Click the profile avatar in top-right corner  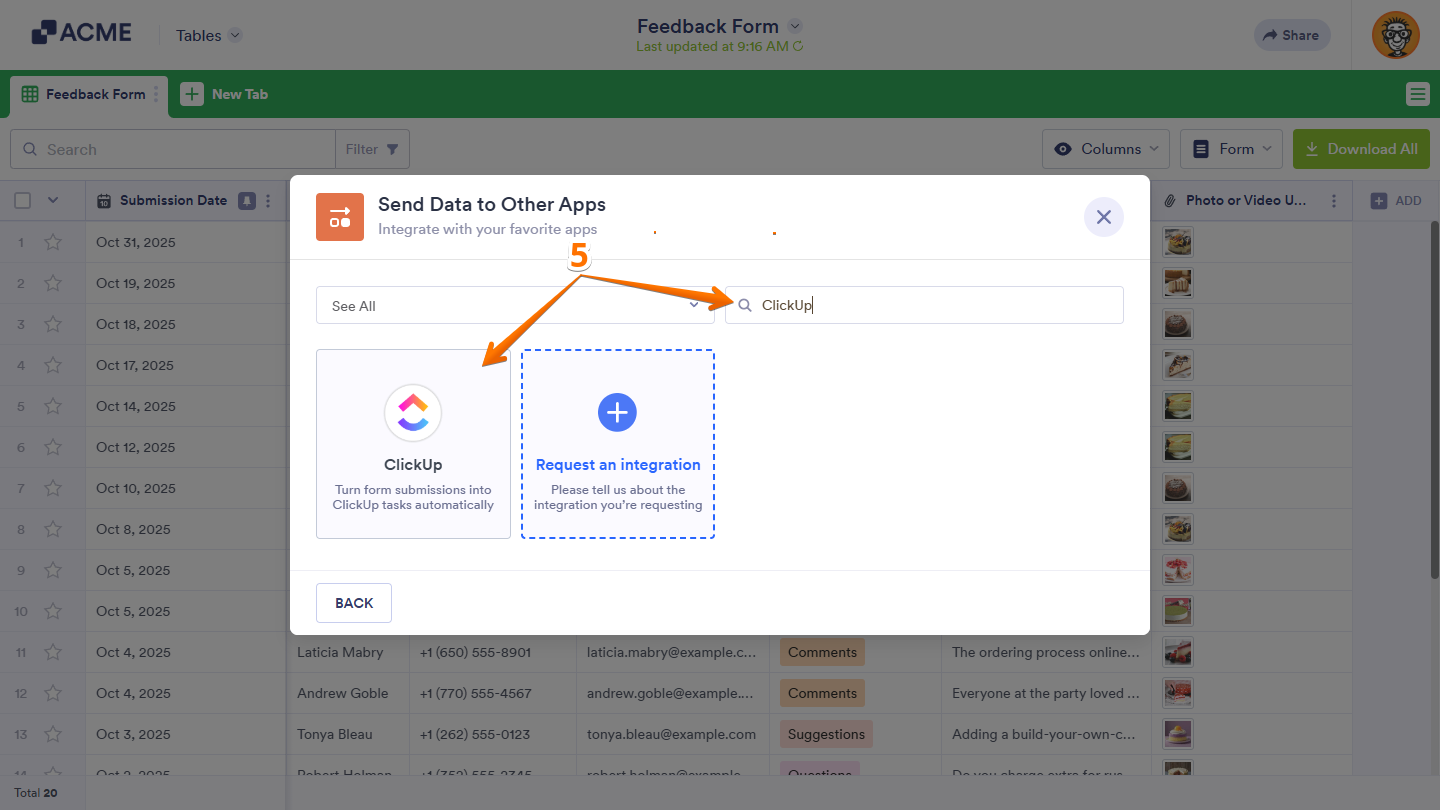pyautogui.click(x=1395, y=35)
